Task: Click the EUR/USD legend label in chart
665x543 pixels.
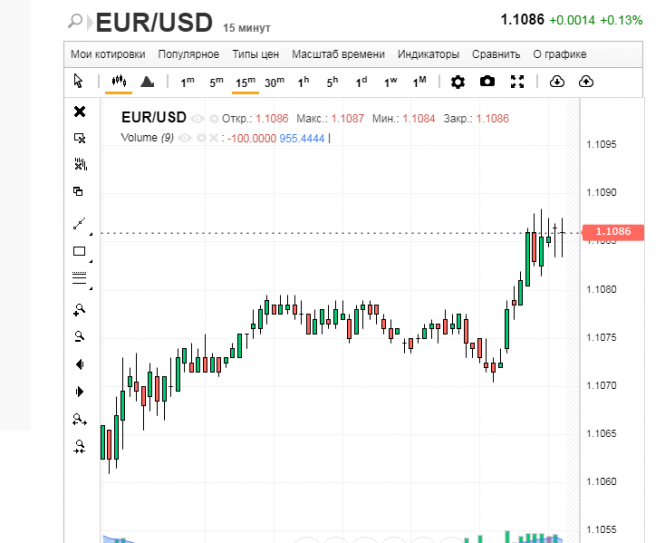Action: [x=154, y=118]
